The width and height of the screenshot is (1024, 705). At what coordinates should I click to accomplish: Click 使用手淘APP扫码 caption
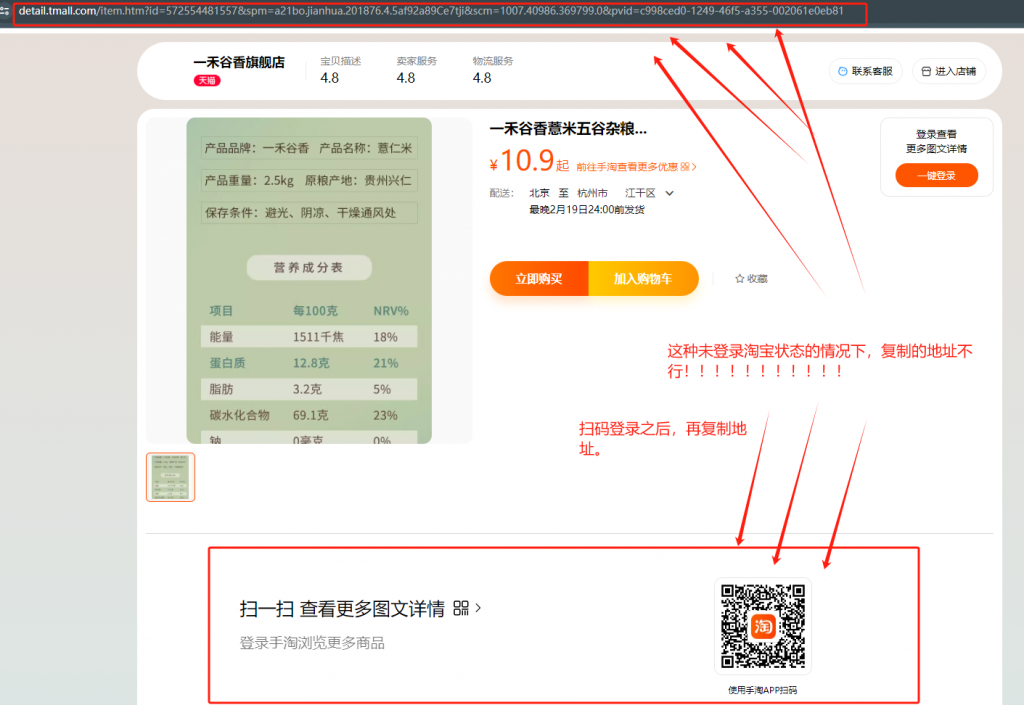(x=763, y=690)
